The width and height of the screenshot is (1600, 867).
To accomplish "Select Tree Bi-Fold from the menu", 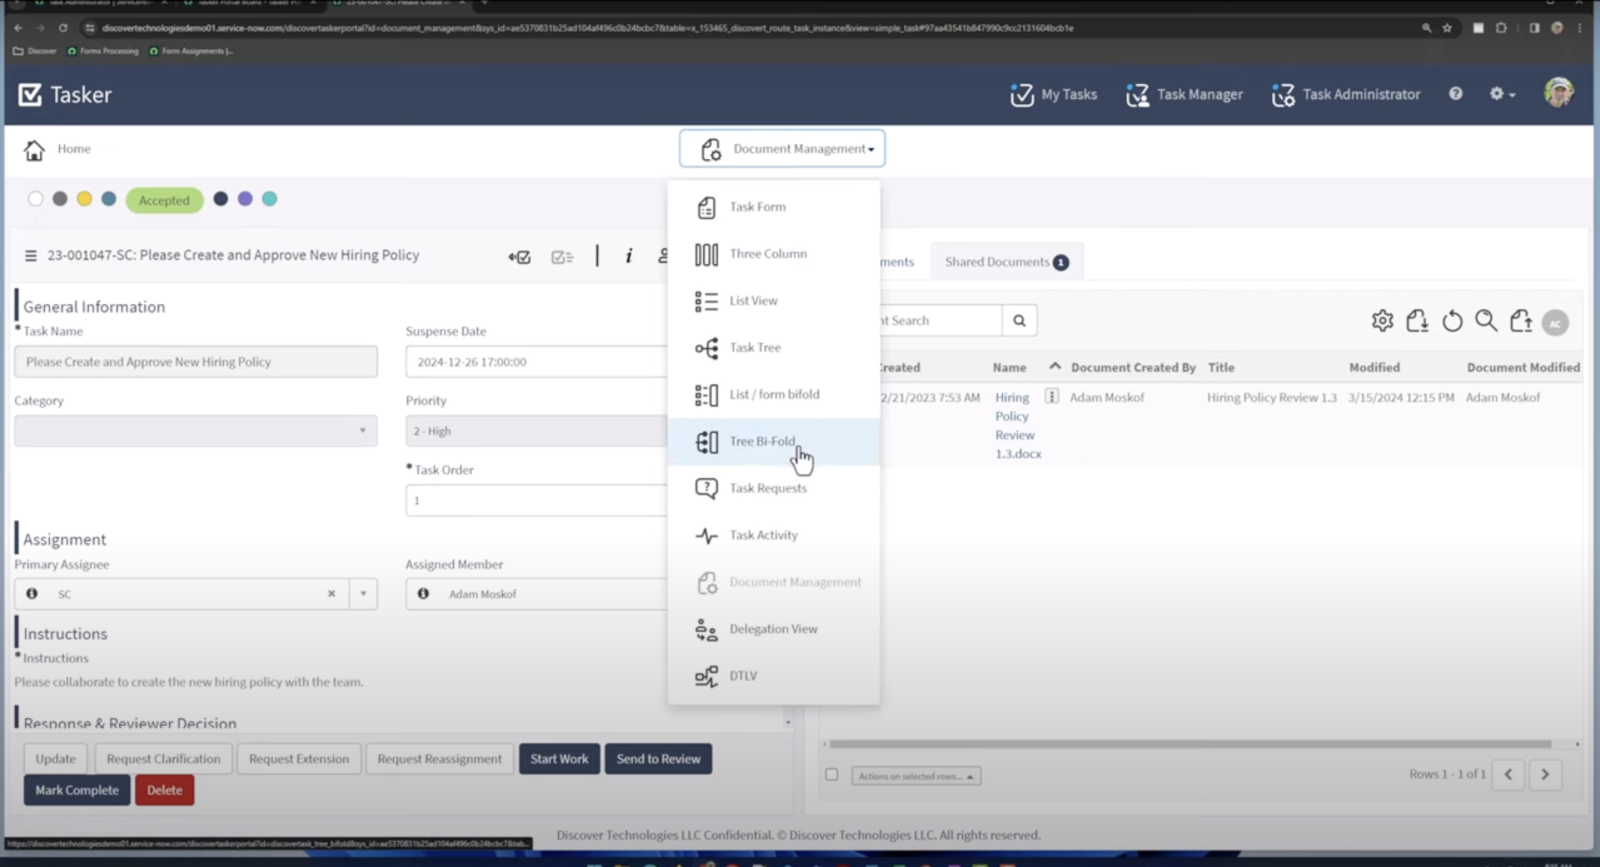I will (762, 442).
